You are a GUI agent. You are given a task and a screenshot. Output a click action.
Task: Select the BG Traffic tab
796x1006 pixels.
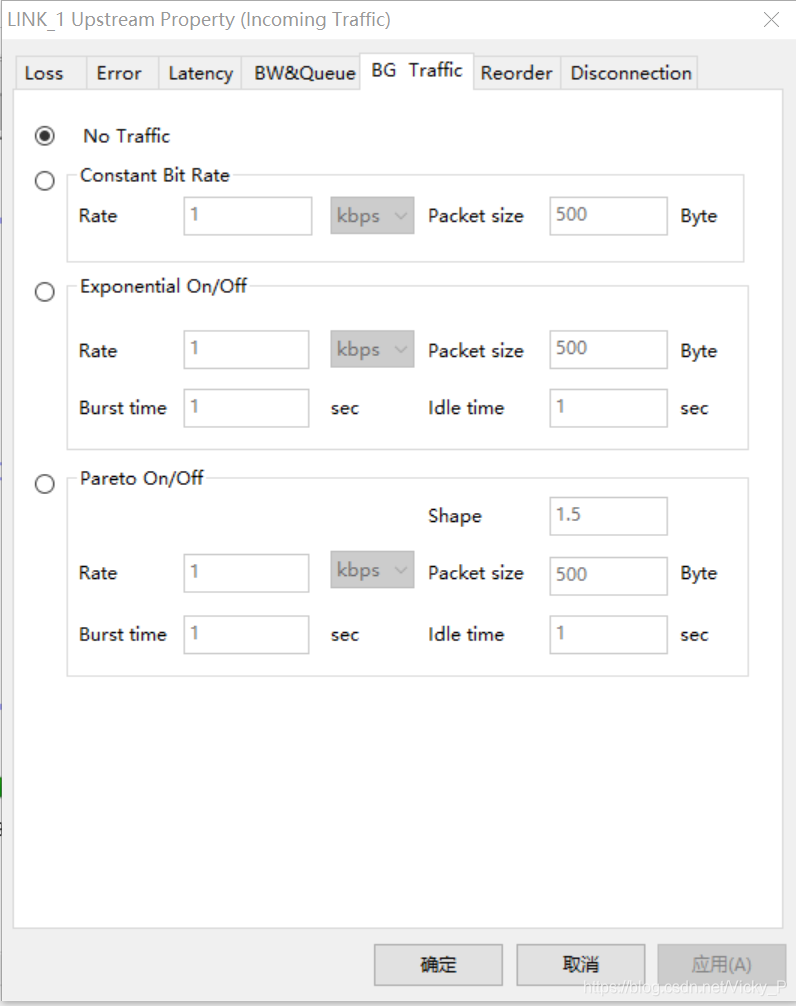pyautogui.click(x=417, y=71)
